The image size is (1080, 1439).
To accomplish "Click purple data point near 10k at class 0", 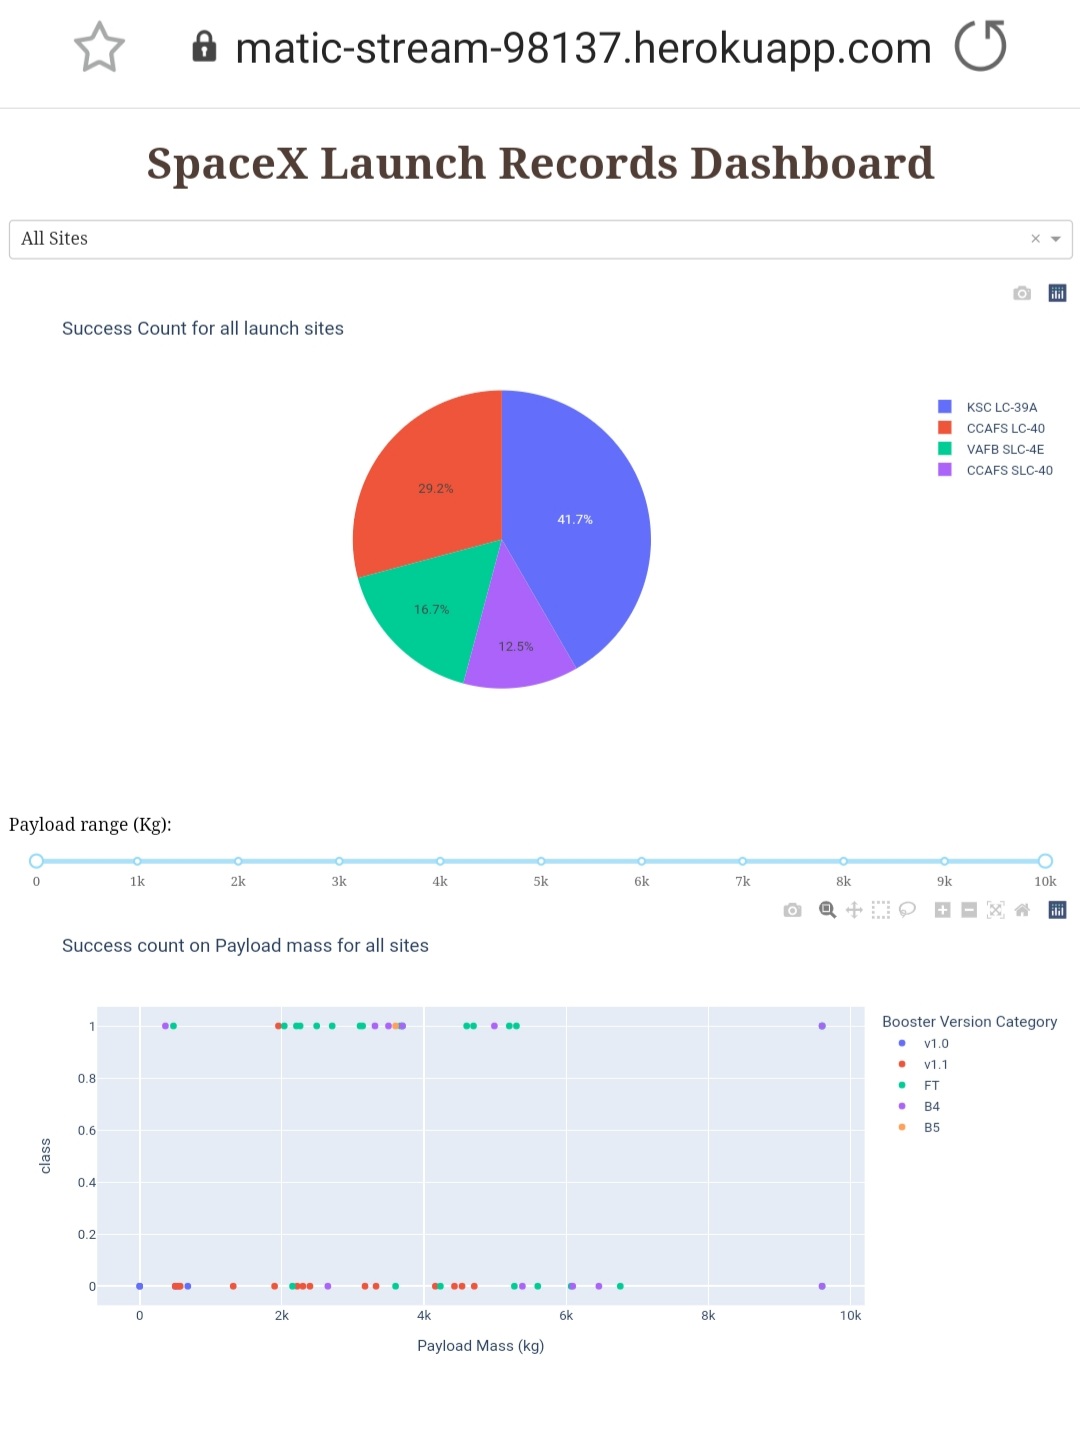I will tap(822, 1286).
